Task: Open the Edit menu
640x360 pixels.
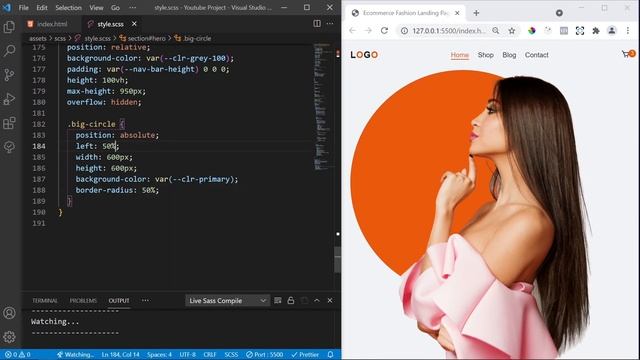Action: click(42, 7)
